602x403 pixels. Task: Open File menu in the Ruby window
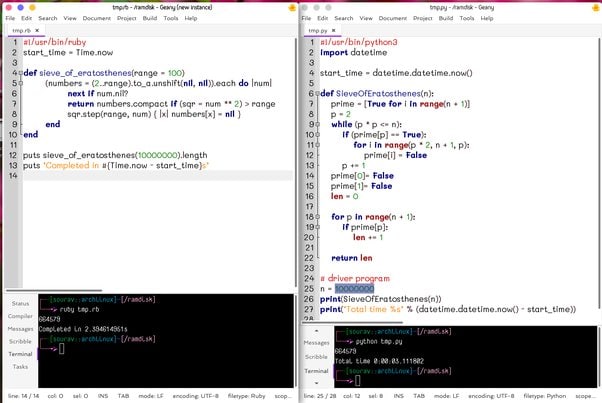point(10,18)
